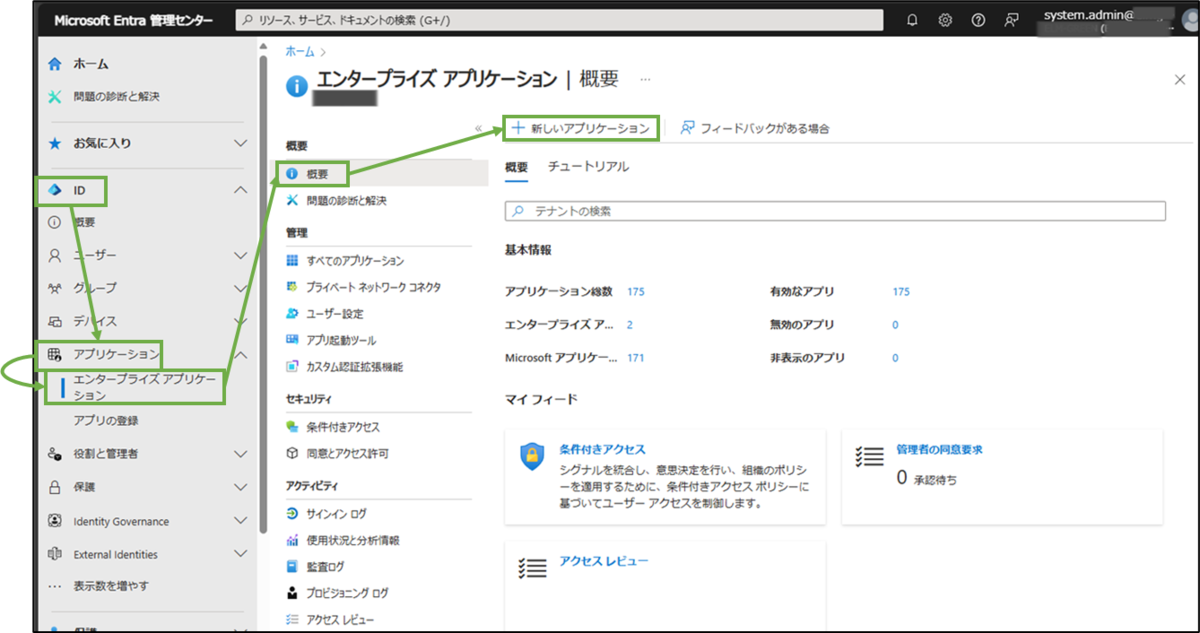
Task: Click the 無効のアプリ value 0
Action: pos(895,325)
